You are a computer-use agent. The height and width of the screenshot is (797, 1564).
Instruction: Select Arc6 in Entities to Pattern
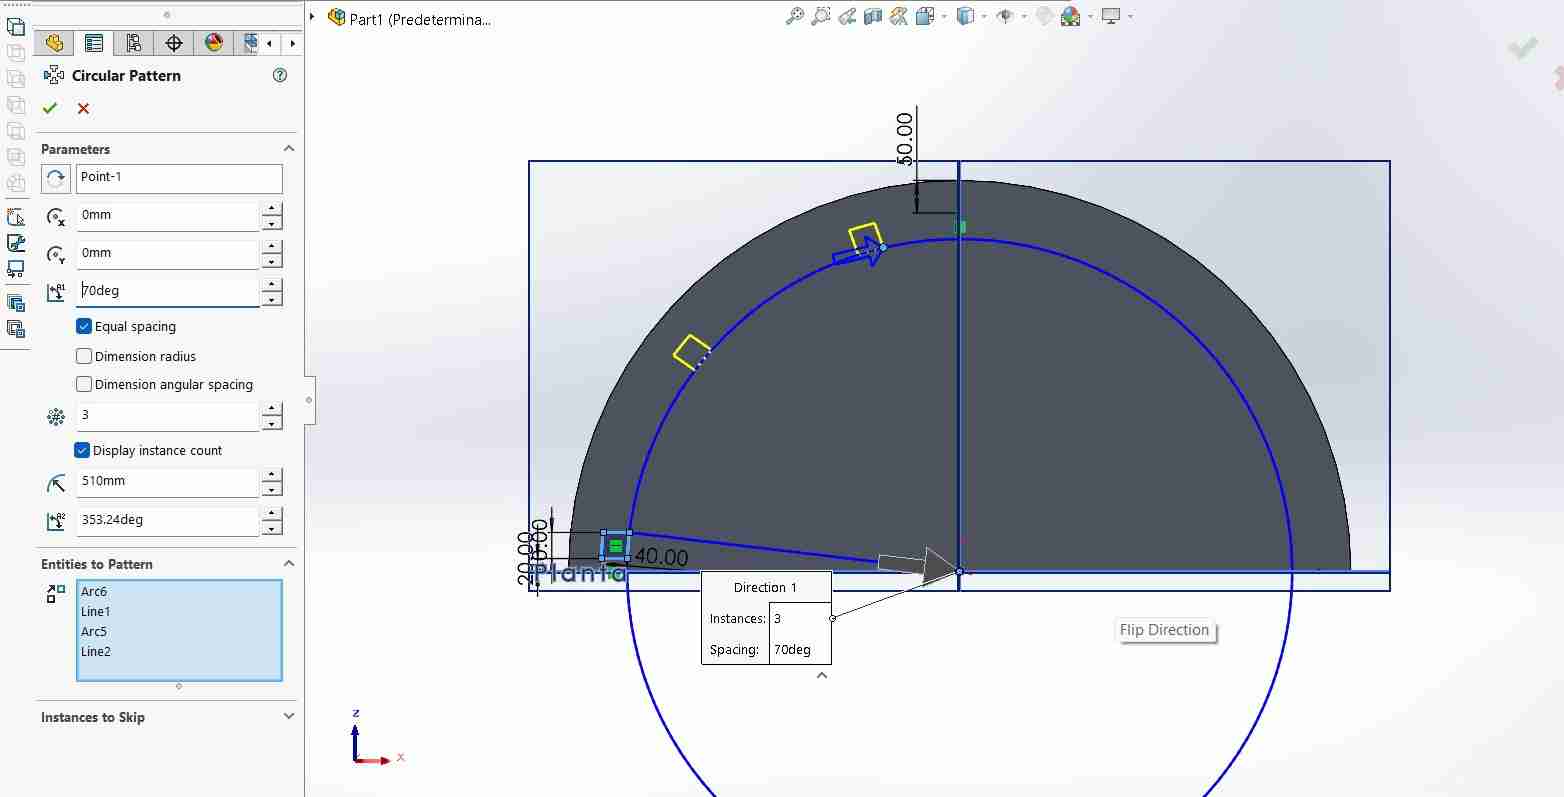(x=94, y=592)
